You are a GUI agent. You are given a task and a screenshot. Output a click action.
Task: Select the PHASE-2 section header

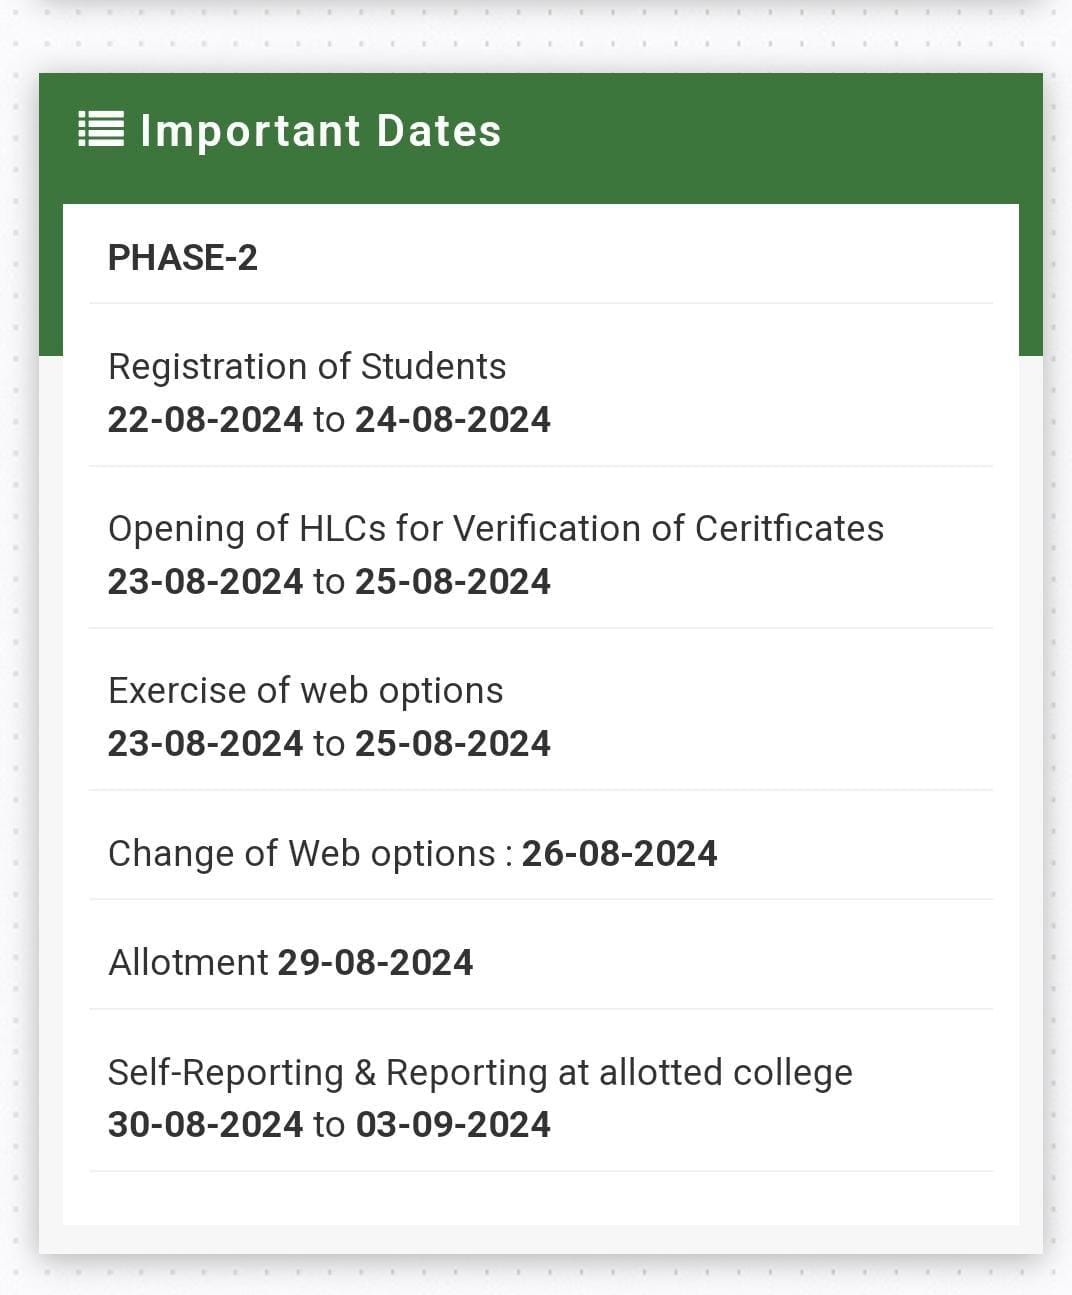[x=183, y=258]
